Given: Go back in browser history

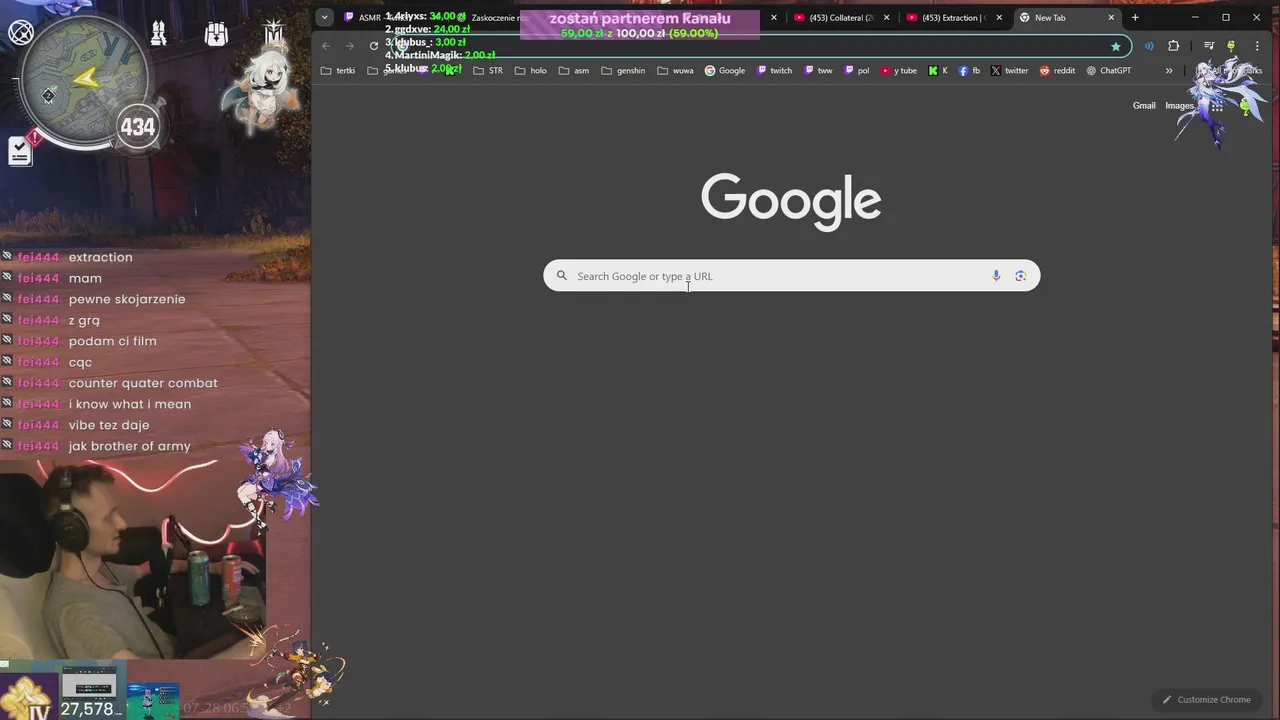Looking at the screenshot, I should (326, 45).
